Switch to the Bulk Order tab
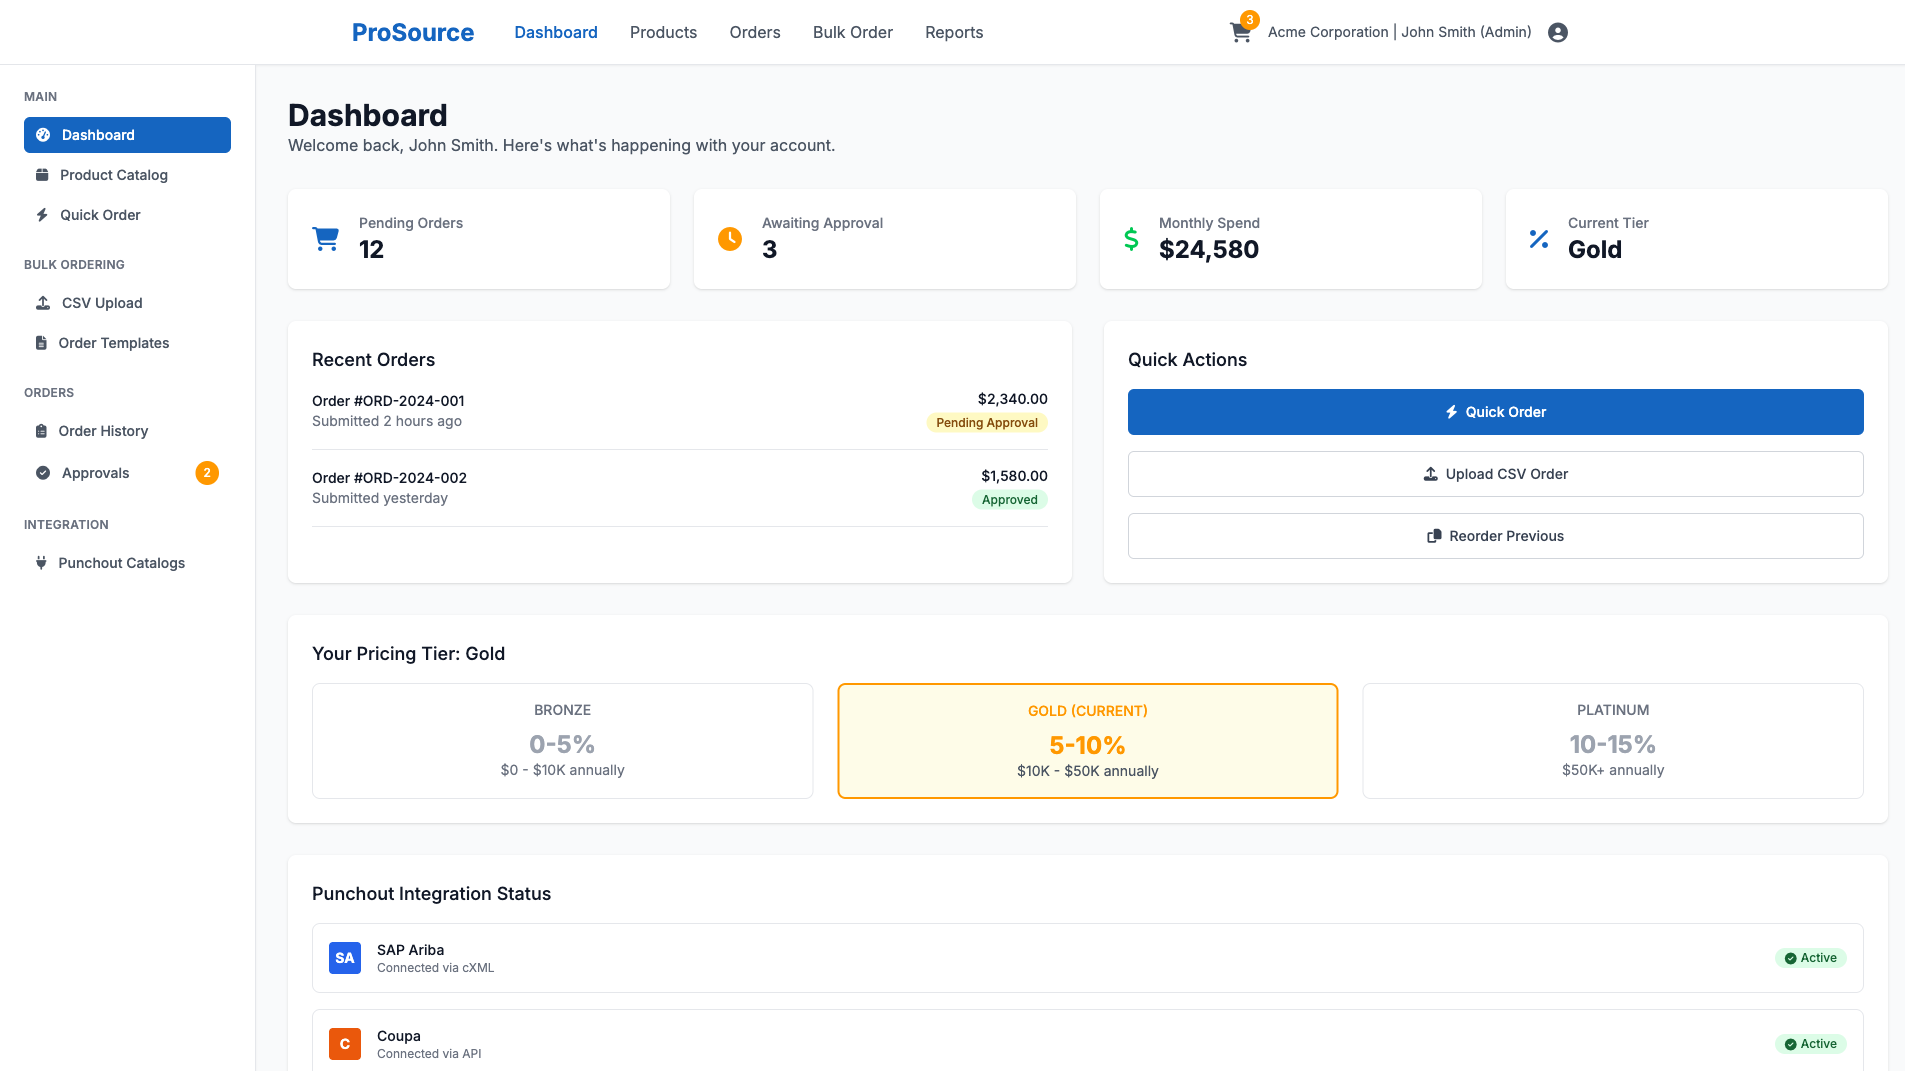This screenshot has width=1905, height=1071. pyautogui.click(x=852, y=31)
